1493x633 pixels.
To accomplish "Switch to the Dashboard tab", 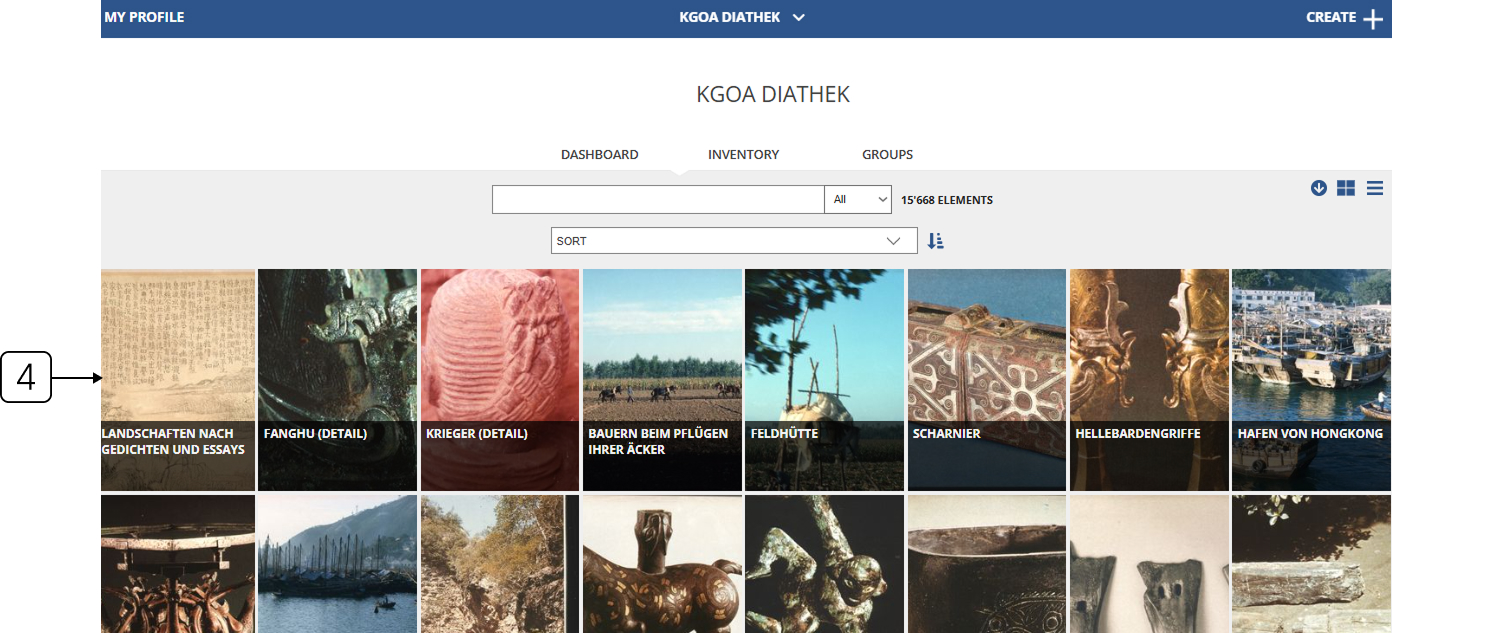I will click(599, 155).
